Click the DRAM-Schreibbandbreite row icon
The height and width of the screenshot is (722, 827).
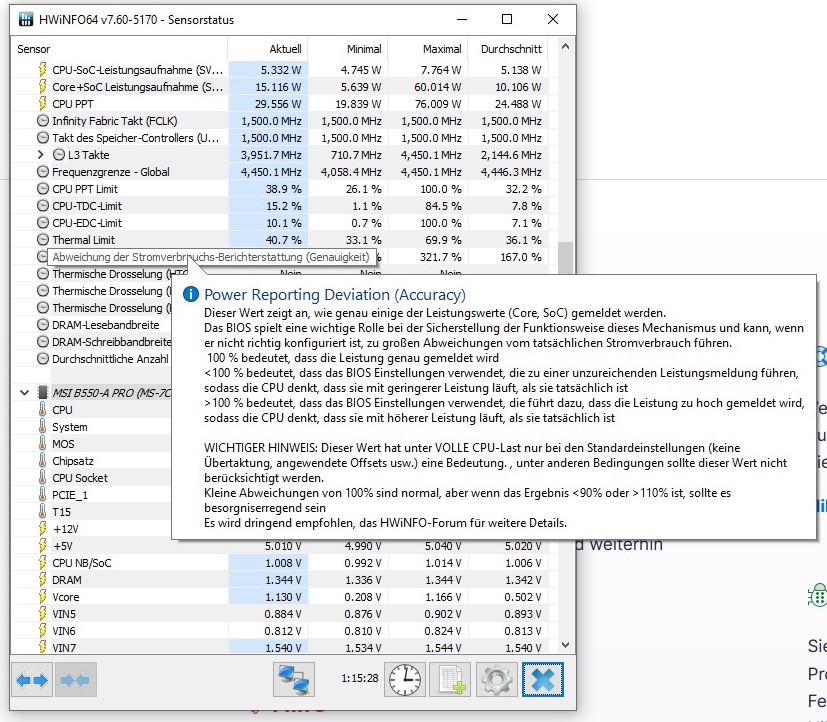coord(43,342)
